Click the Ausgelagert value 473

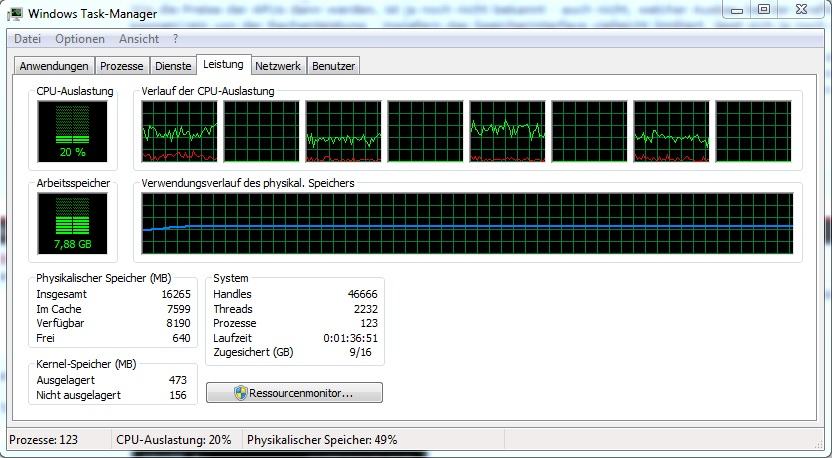(178, 380)
